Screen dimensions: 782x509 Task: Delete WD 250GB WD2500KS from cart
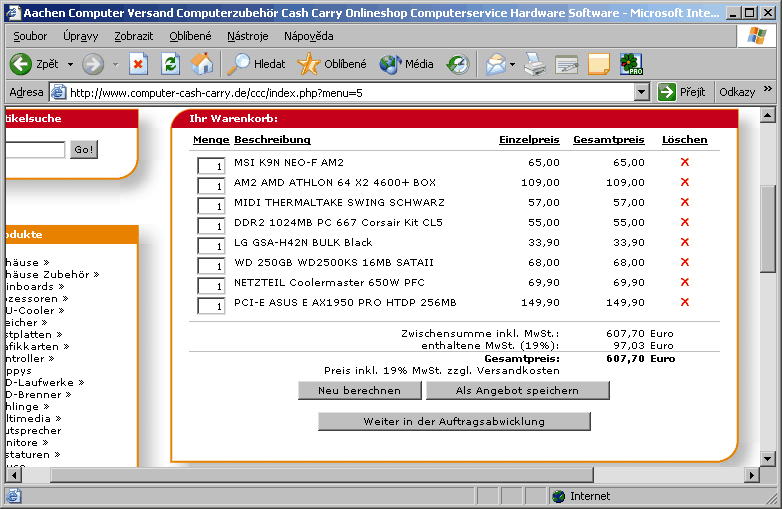click(685, 262)
